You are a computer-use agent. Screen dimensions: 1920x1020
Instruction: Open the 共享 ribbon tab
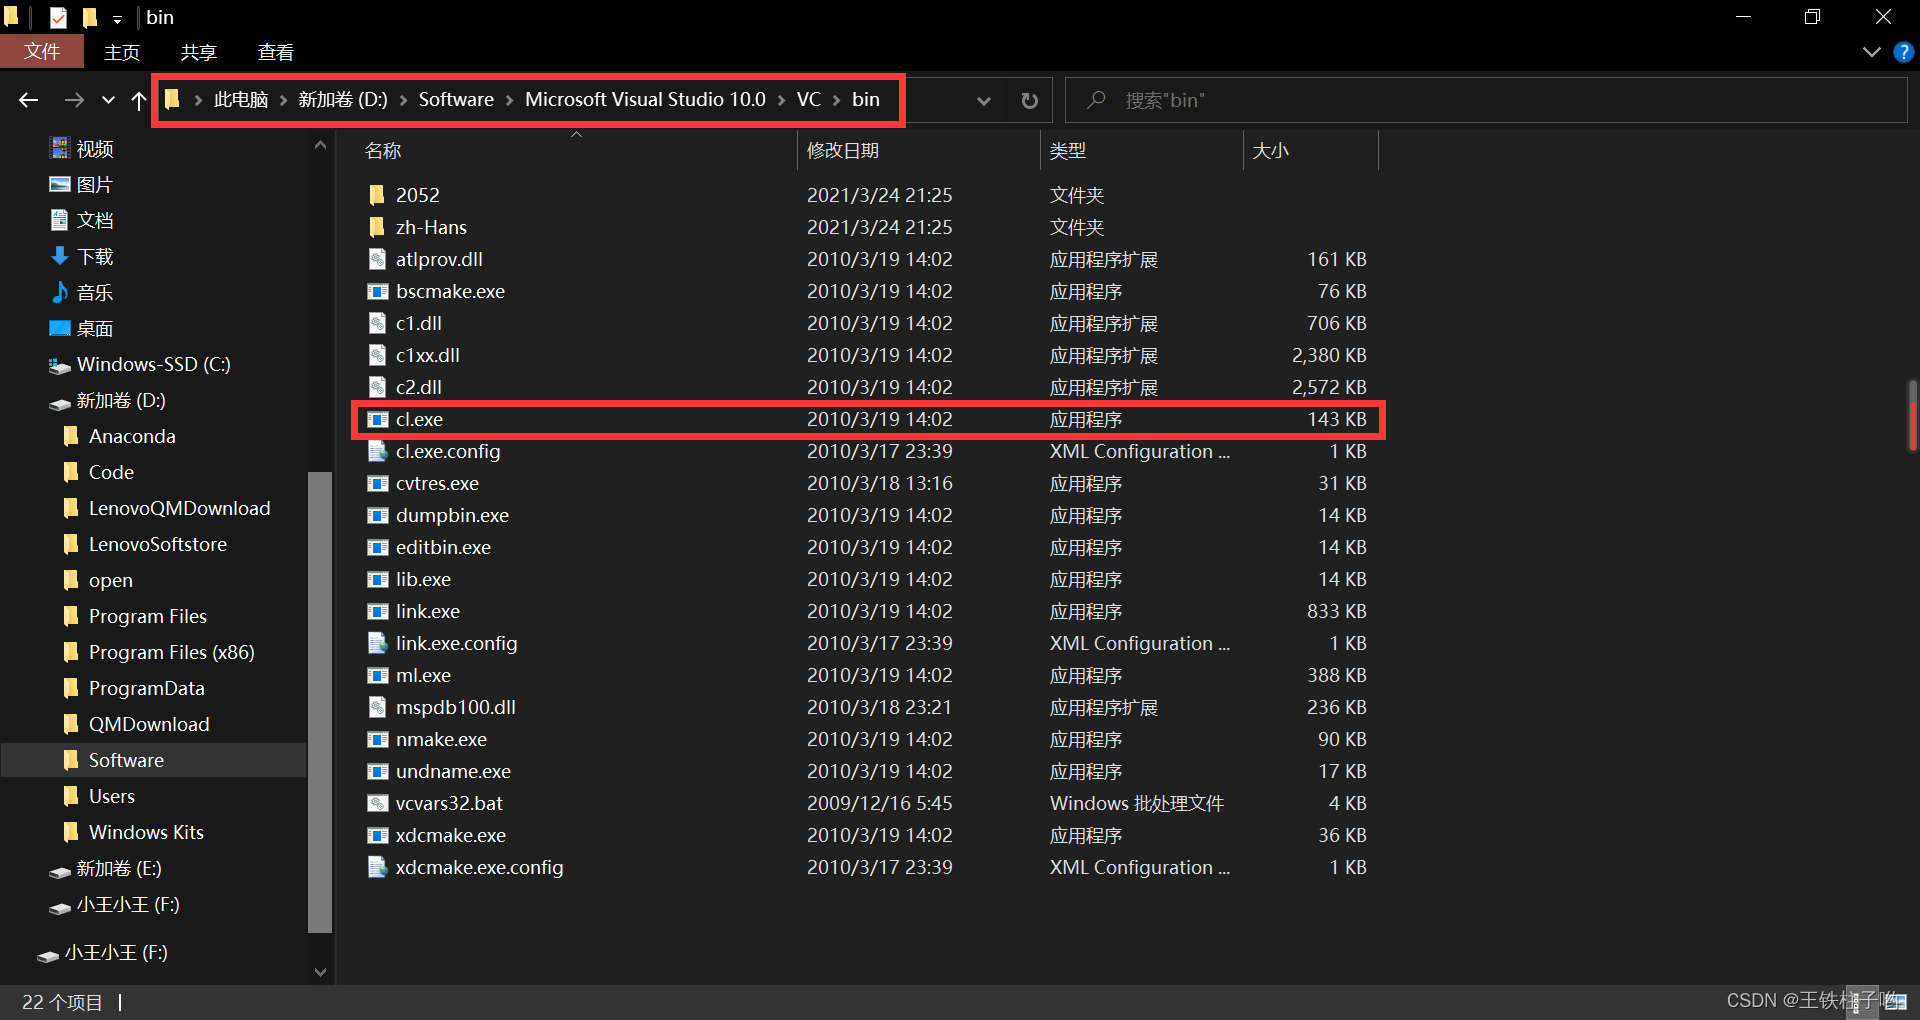click(x=199, y=52)
